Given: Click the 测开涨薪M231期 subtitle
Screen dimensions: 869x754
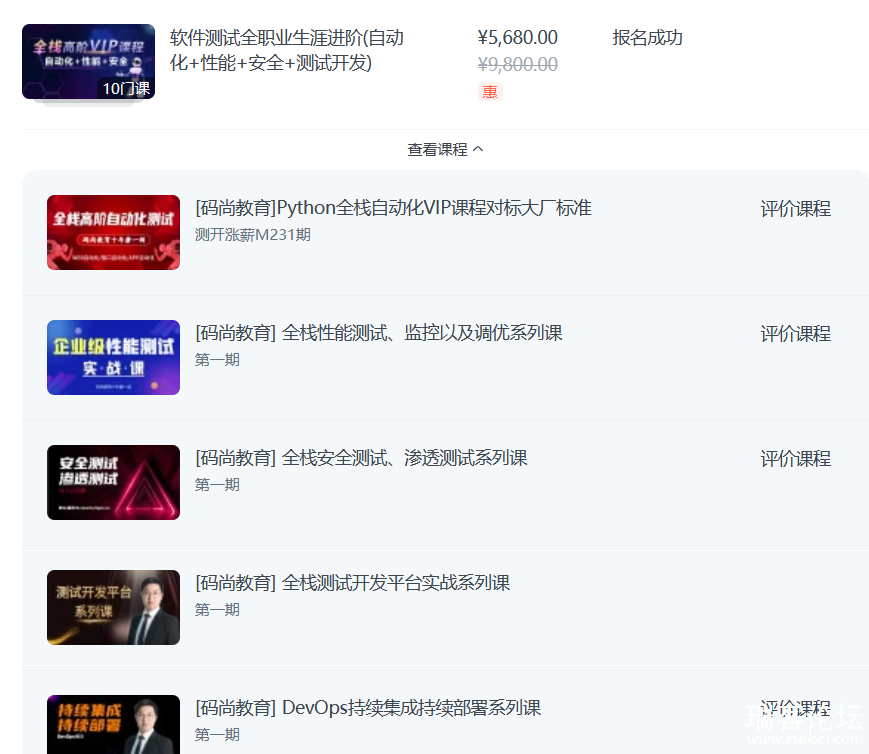Looking at the screenshot, I should pos(253,235).
